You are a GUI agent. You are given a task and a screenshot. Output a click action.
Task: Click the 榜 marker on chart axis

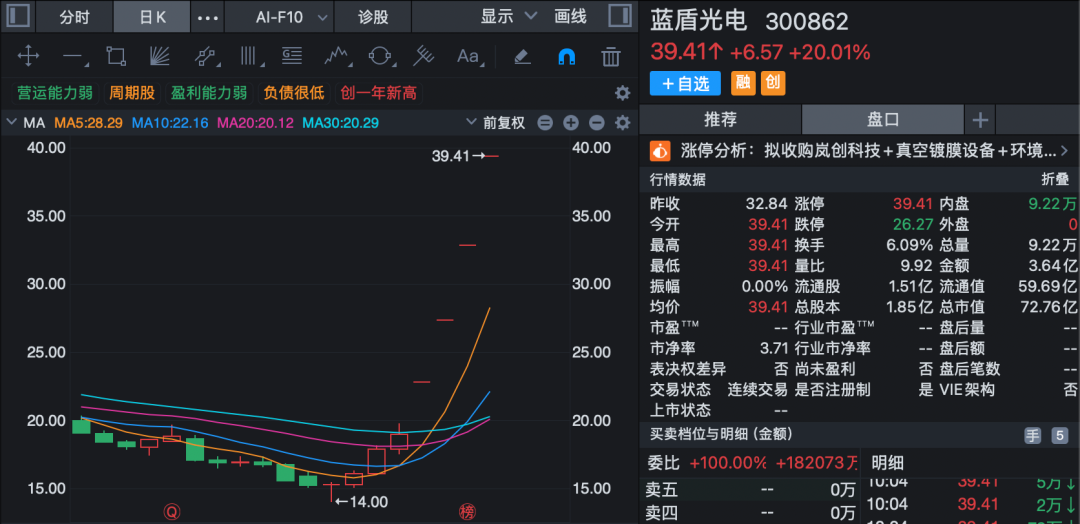pyautogui.click(x=468, y=512)
